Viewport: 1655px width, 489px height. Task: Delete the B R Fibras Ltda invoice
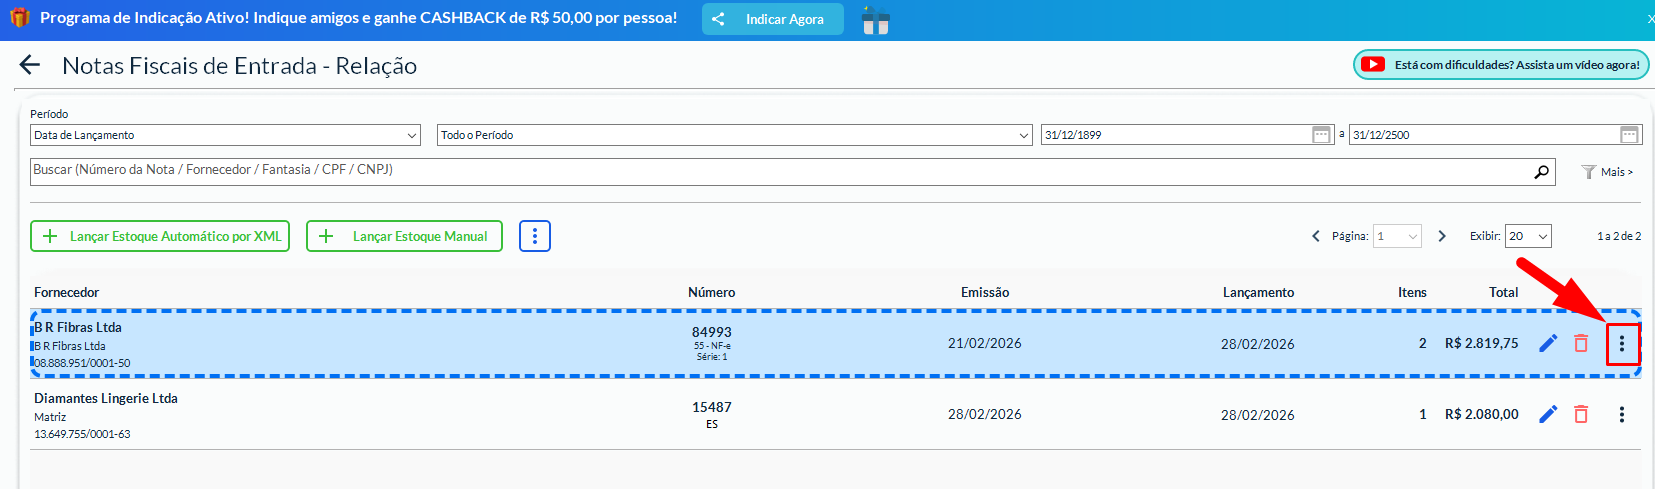[x=1581, y=344]
